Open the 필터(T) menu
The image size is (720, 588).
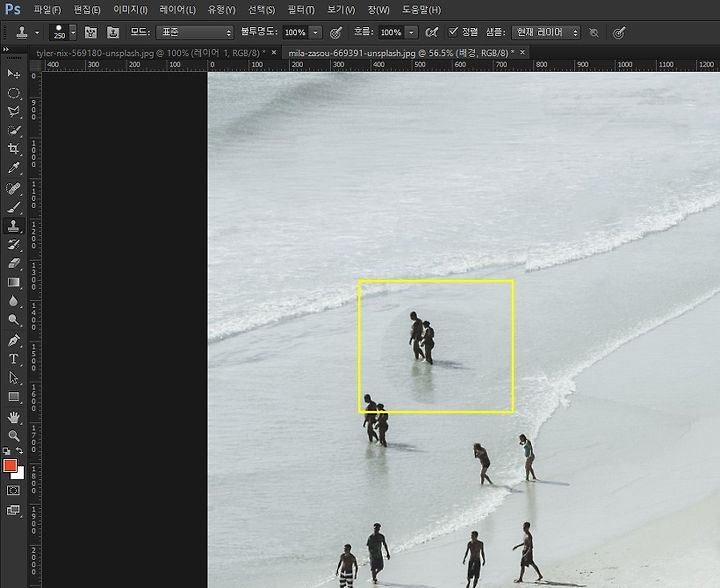click(x=301, y=10)
